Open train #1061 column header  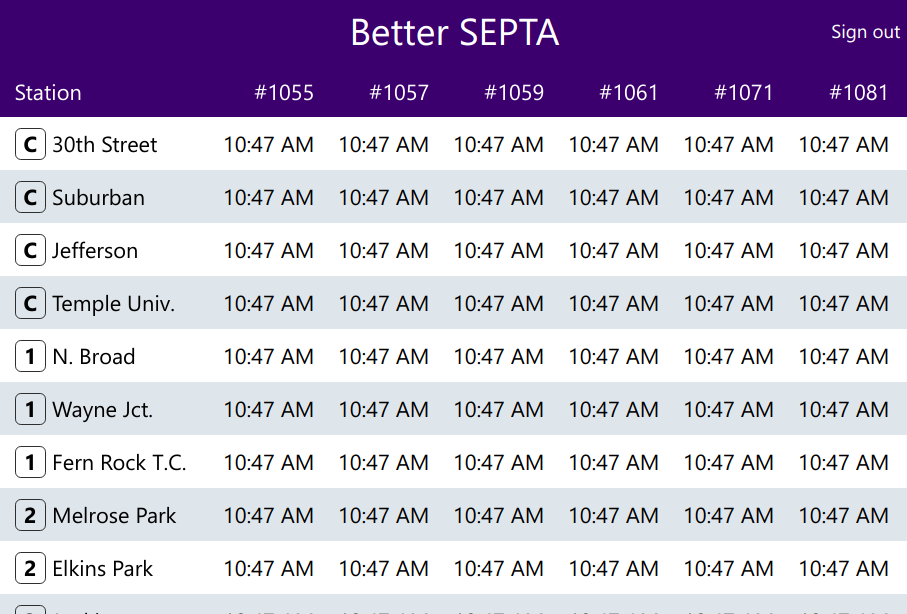click(629, 93)
